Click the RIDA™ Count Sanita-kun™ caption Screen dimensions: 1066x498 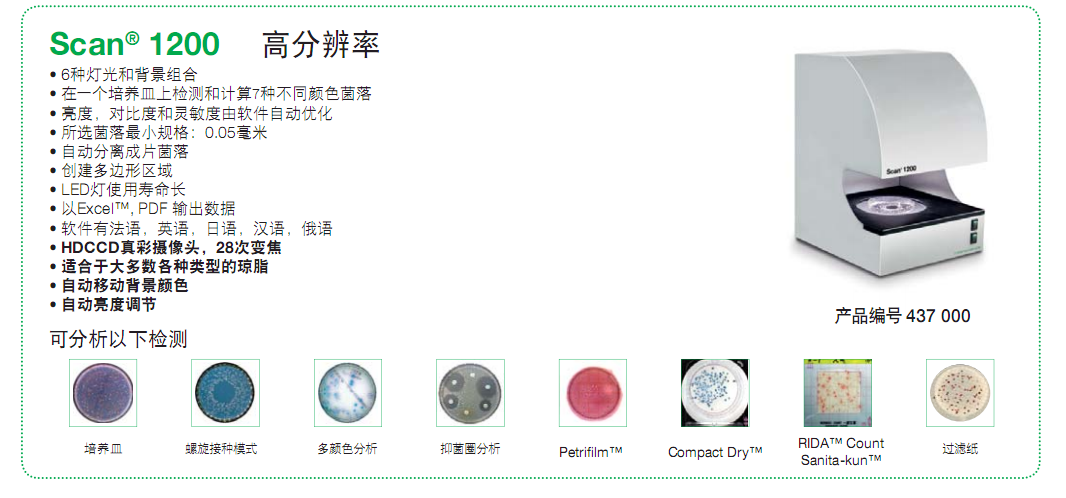841,451
